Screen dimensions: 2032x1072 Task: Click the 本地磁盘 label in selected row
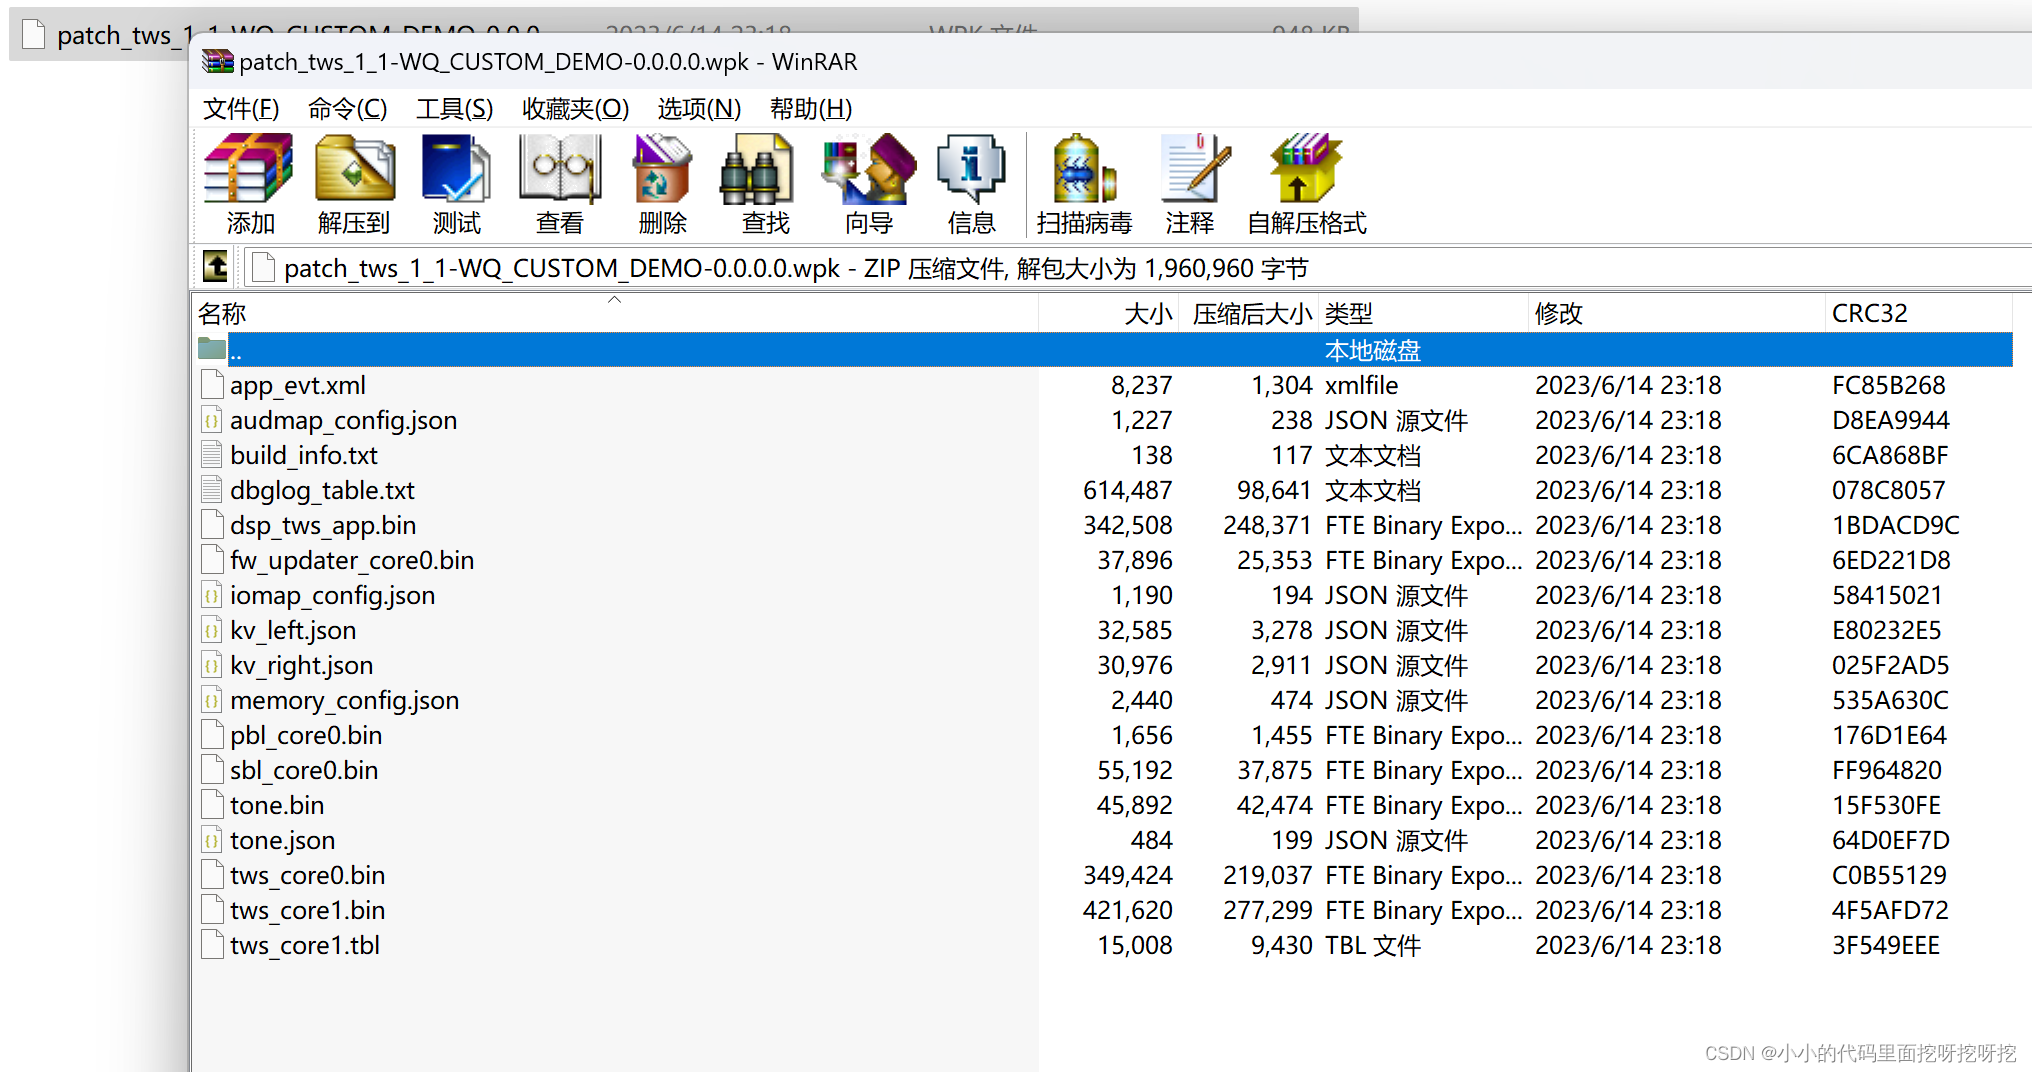1372,350
